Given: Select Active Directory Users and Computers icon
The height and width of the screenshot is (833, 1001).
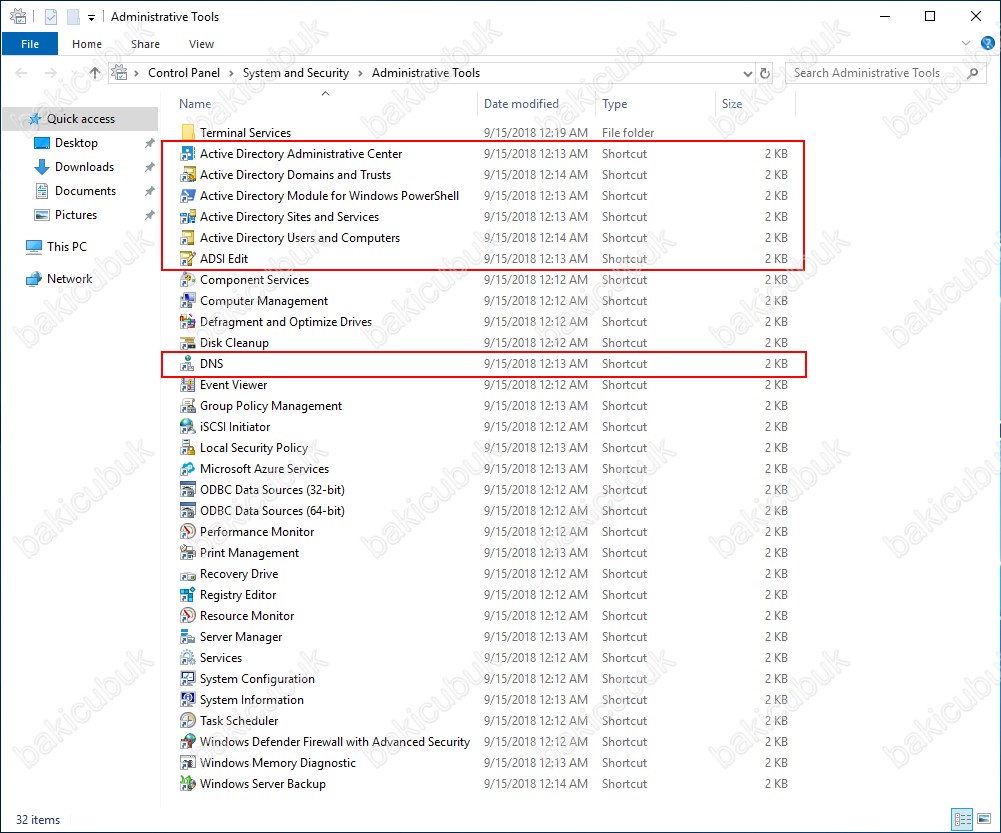Looking at the screenshot, I should tap(187, 238).
